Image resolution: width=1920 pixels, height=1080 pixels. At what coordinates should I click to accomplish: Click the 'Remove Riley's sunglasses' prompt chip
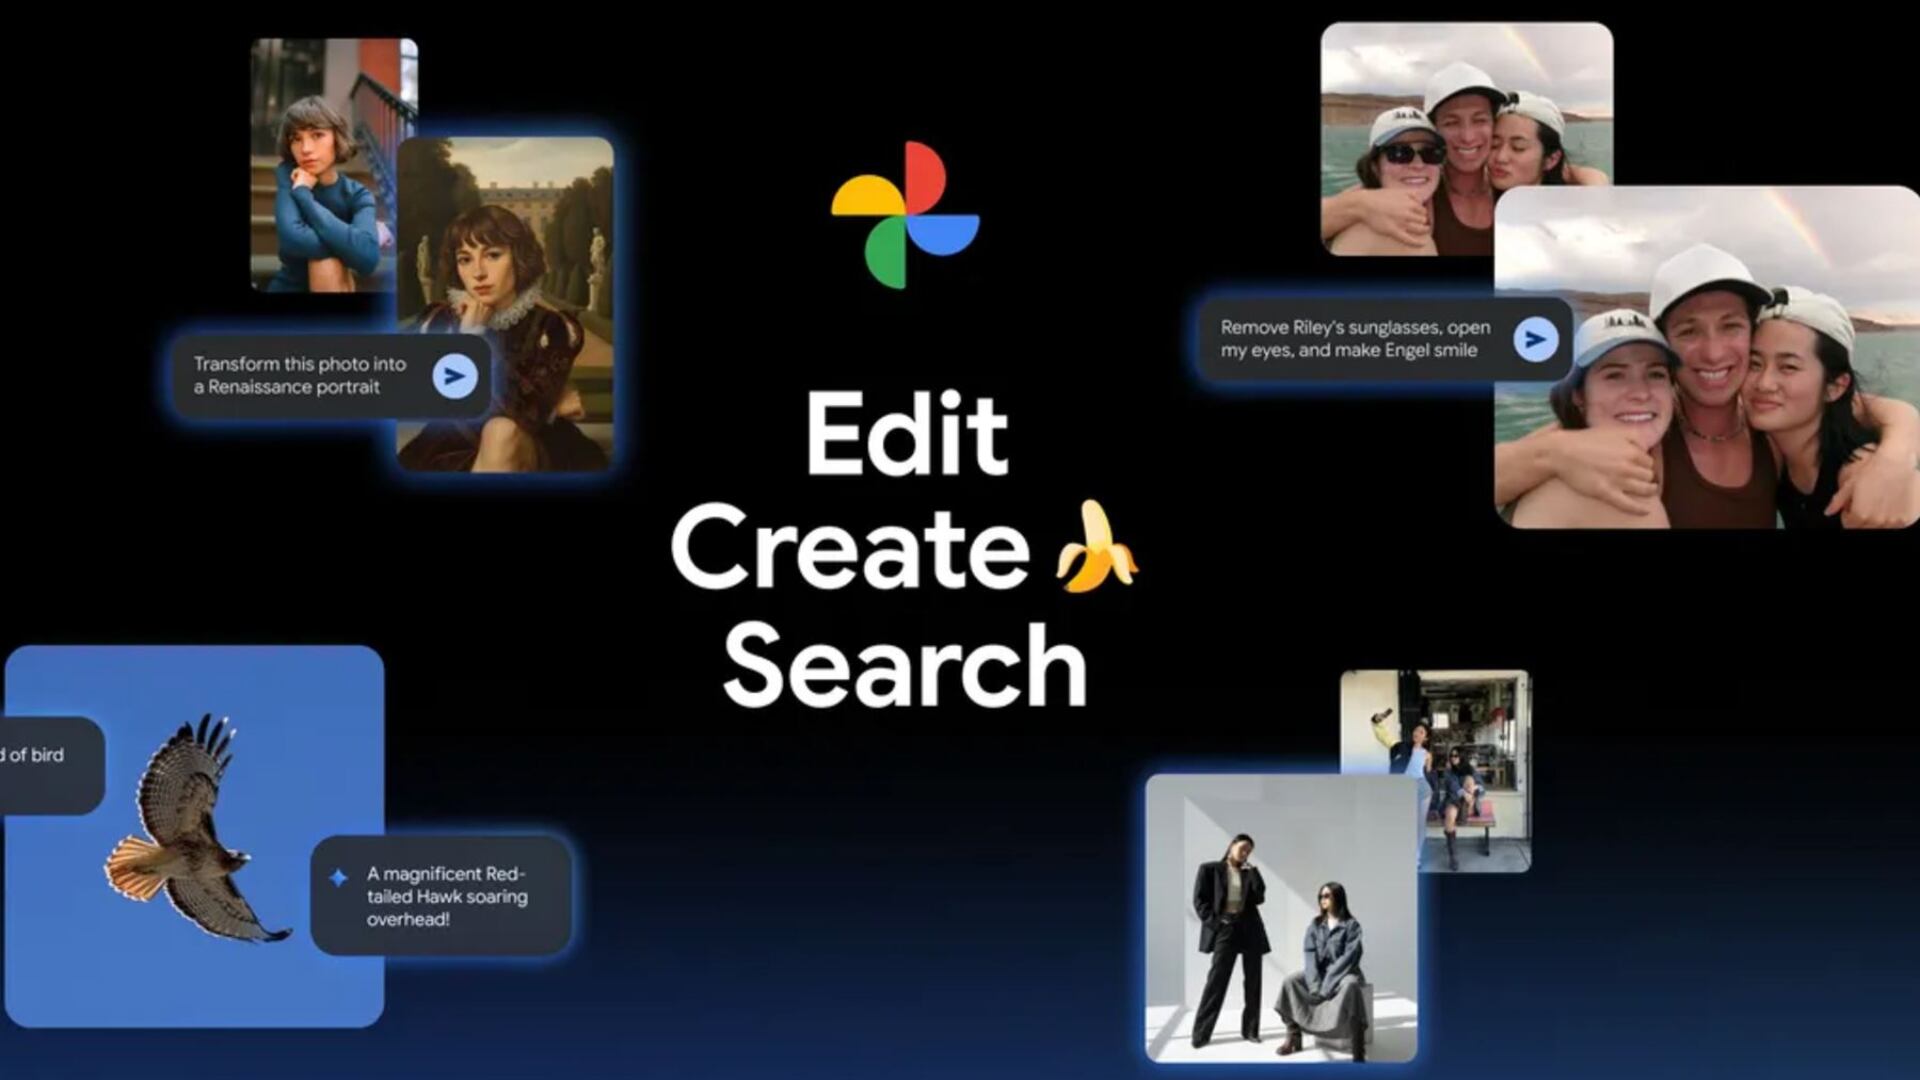pos(1355,338)
